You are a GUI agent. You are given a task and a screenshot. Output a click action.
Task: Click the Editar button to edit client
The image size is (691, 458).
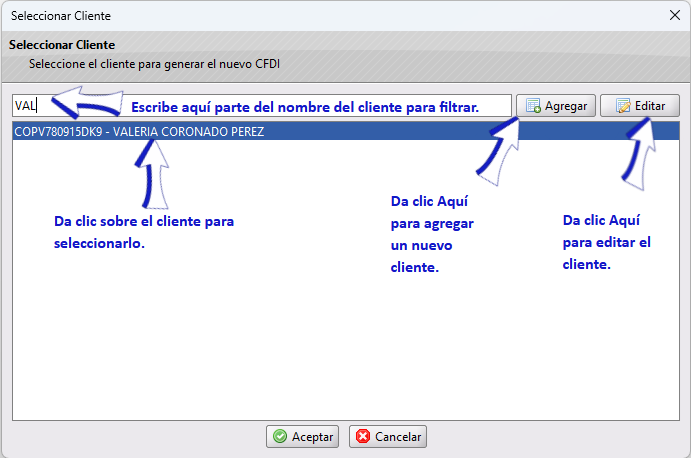(x=640, y=106)
